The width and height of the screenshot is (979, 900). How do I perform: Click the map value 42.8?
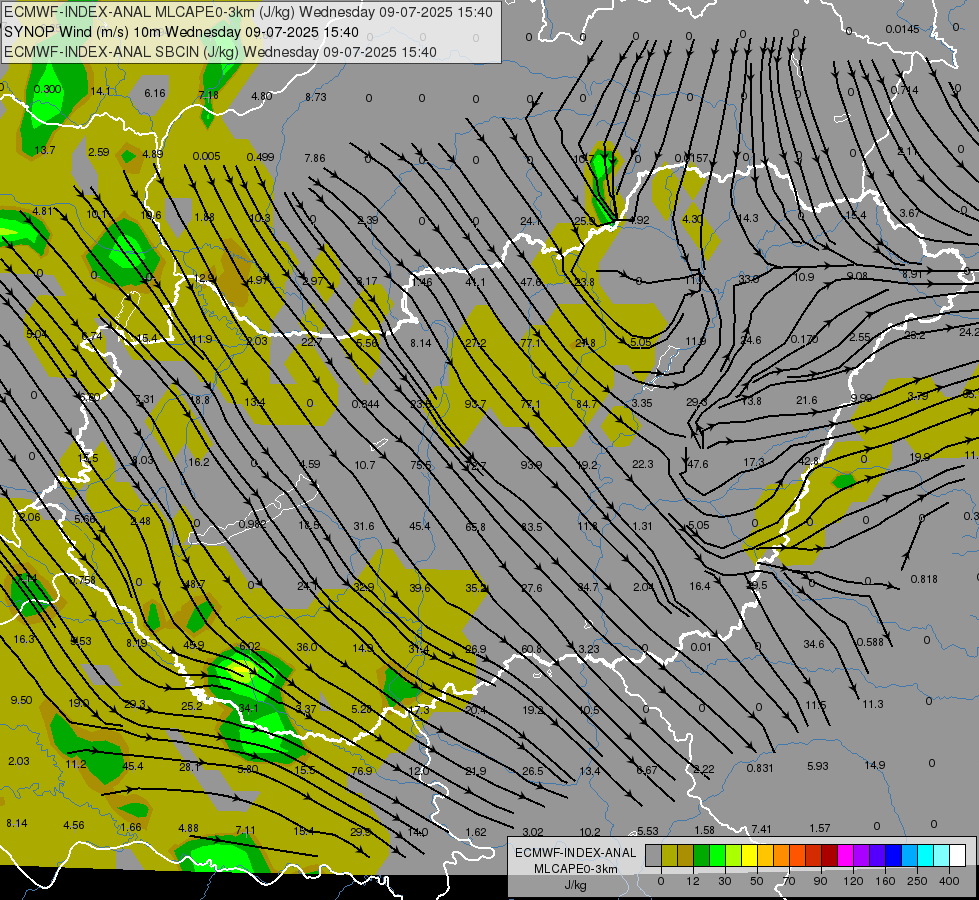pos(808,462)
